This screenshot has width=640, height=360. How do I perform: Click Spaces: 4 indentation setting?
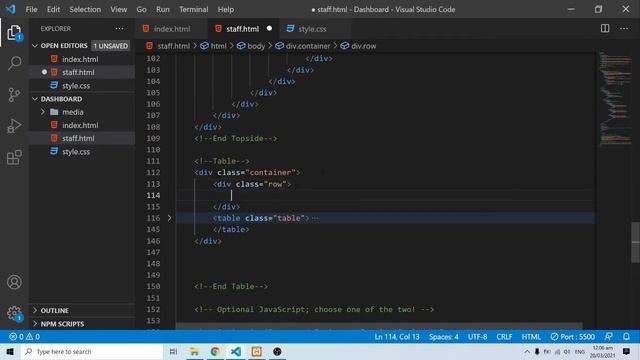point(443,337)
